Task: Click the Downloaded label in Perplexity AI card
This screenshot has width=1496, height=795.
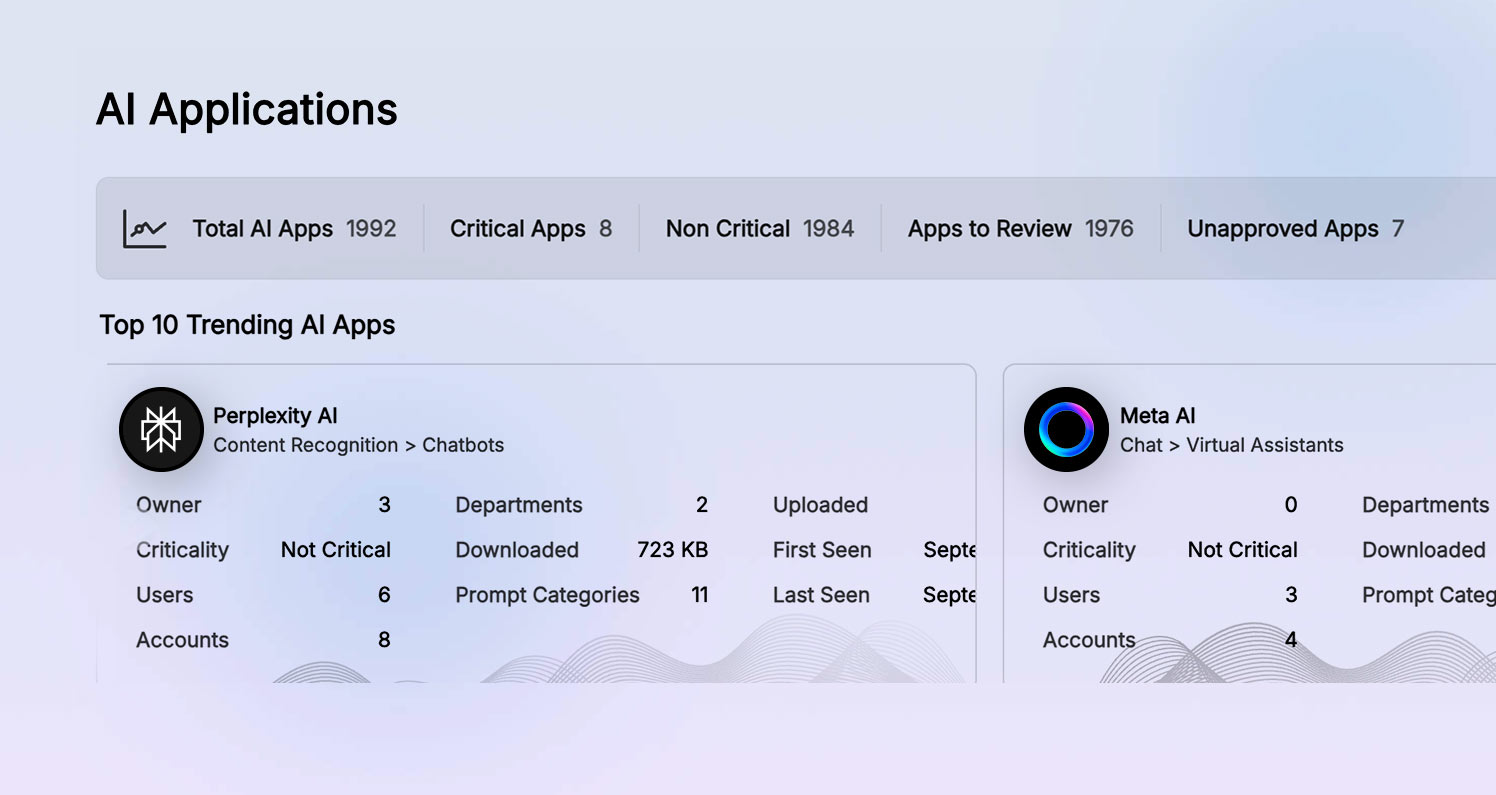Action: tap(517, 550)
